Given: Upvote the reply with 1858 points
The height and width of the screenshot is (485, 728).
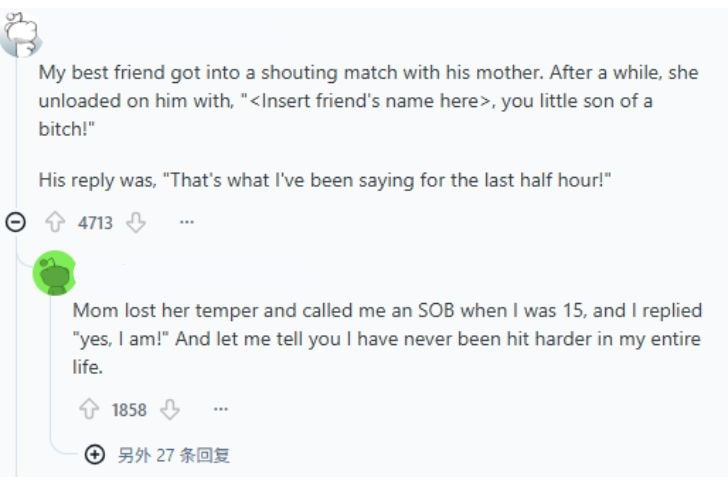Looking at the screenshot, I should pos(92,409).
